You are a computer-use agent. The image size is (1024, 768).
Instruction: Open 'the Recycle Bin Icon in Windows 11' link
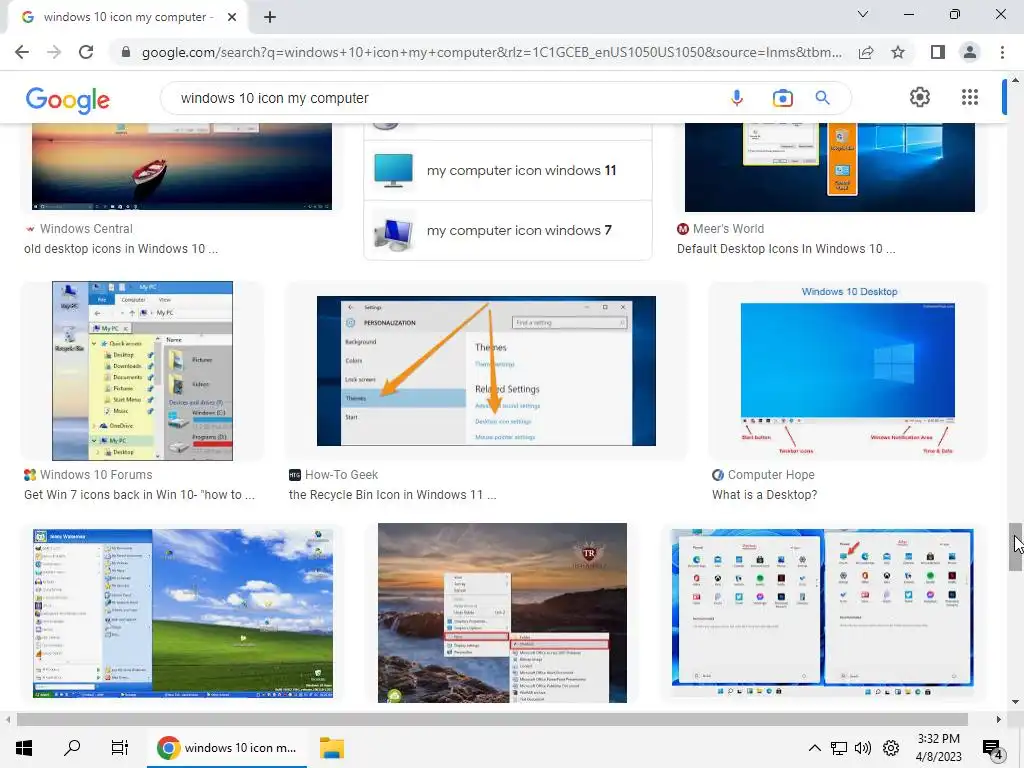point(392,494)
